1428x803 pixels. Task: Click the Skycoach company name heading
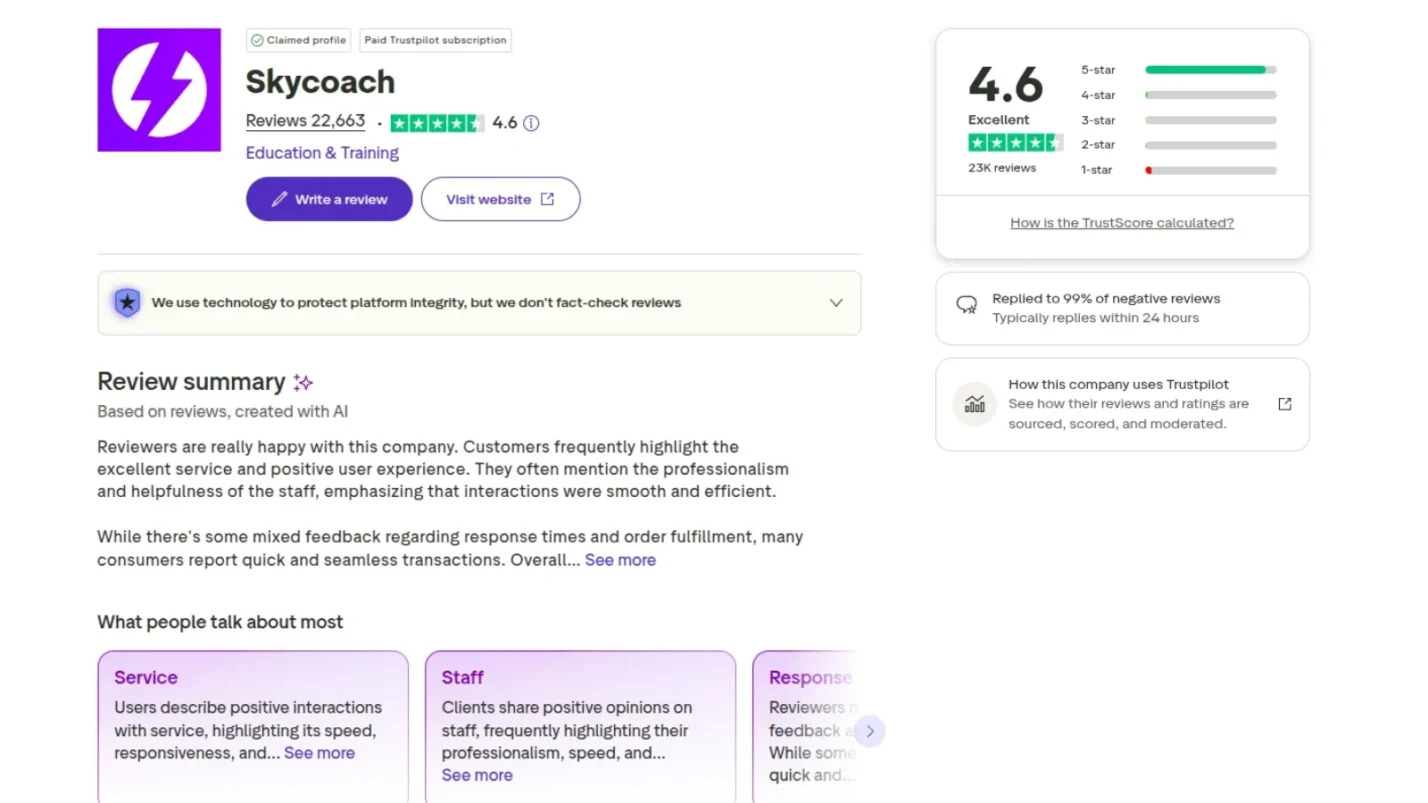320,81
